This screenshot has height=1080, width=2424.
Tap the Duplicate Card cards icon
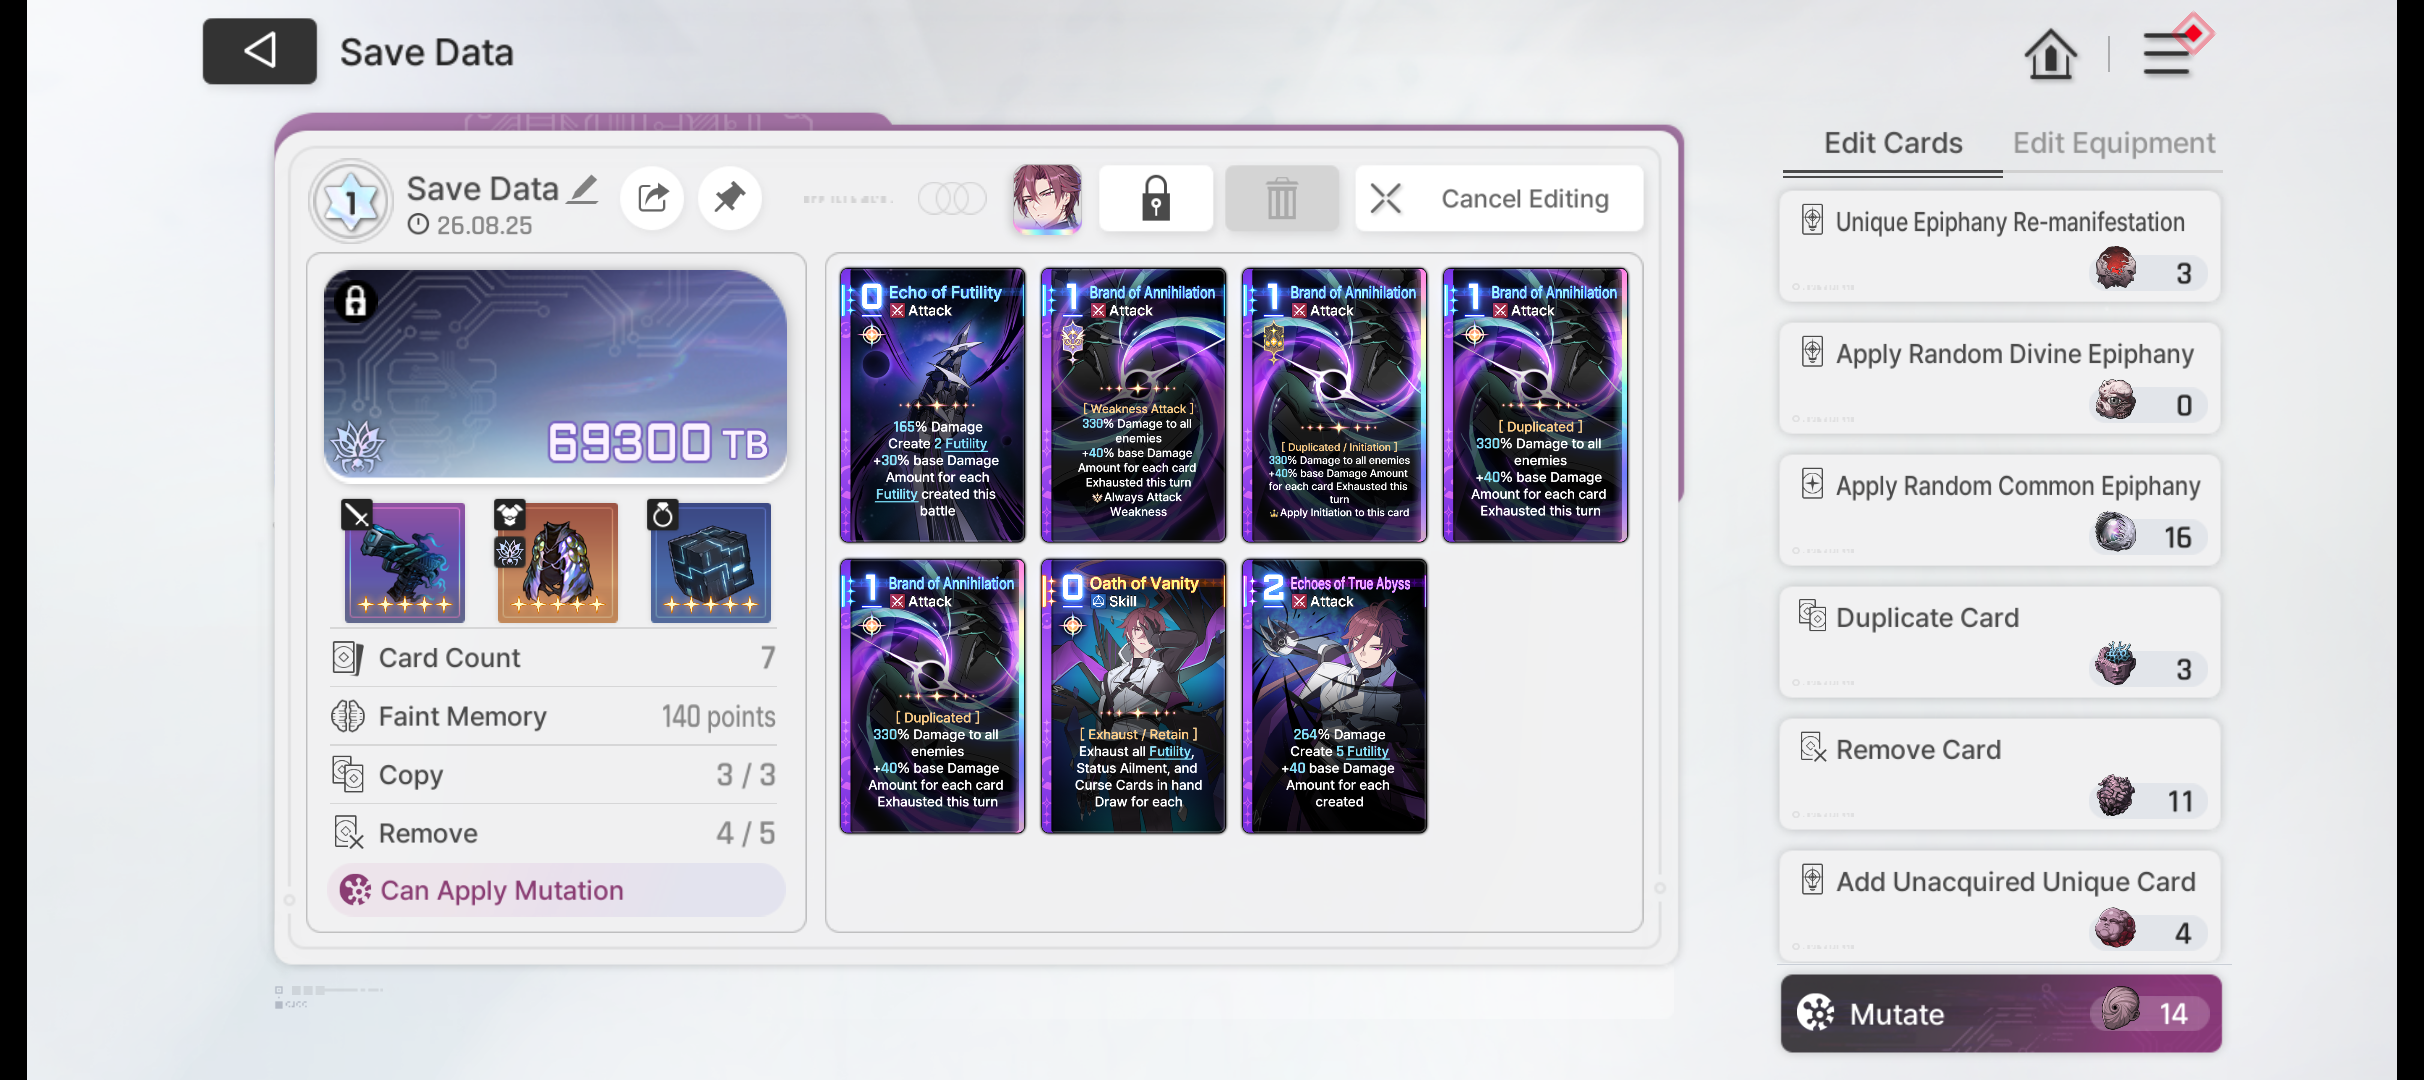click(1812, 615)
